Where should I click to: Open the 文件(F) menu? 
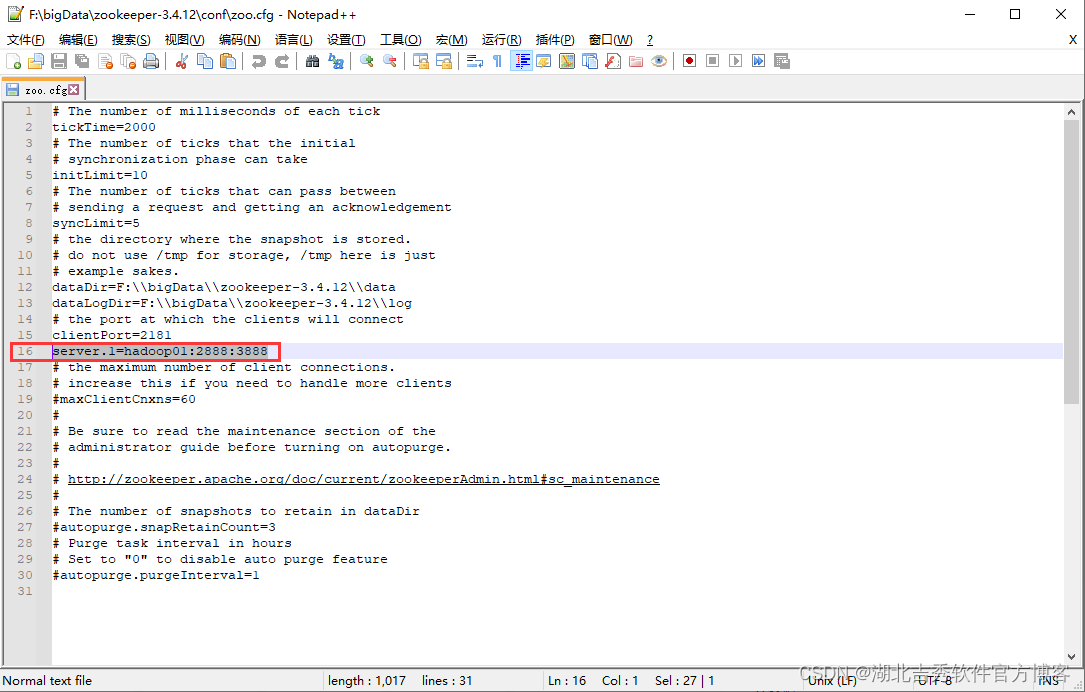[x=26, y=39]
